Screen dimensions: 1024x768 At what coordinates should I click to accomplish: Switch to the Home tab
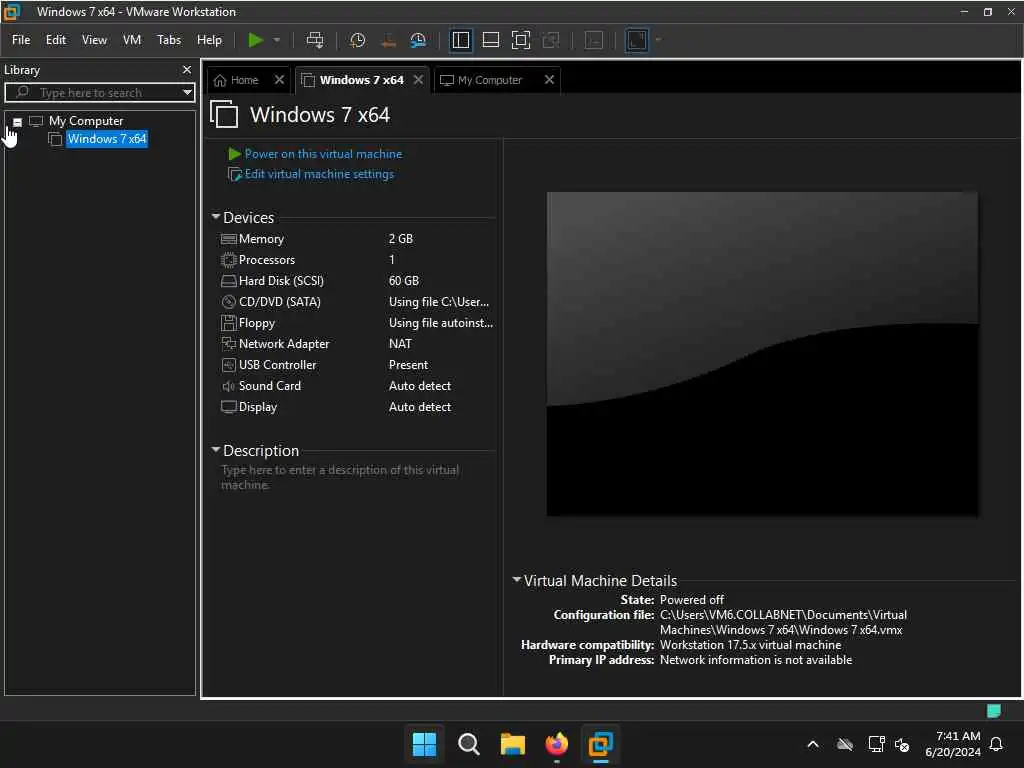click(237, 80)
